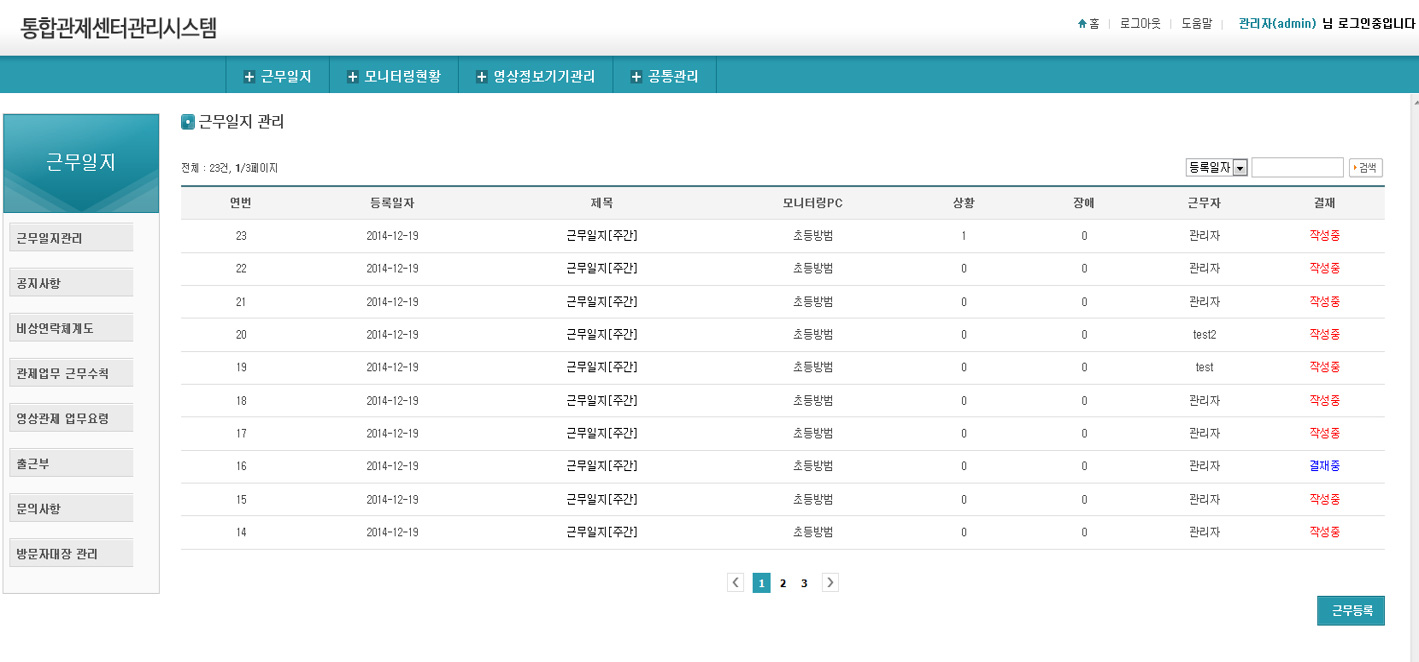Select page 3 in pagination
The width and height of the screenshot is (1419, 662).
(804, 583)
